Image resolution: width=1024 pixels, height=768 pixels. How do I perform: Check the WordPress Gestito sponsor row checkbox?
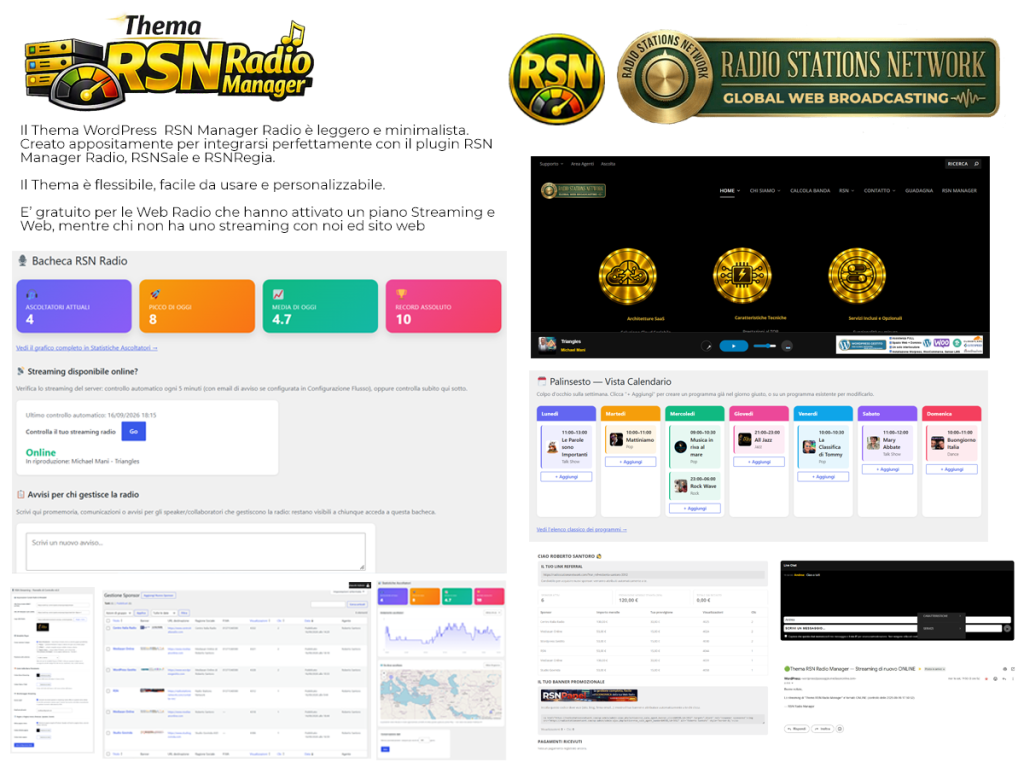coord(108,670)
